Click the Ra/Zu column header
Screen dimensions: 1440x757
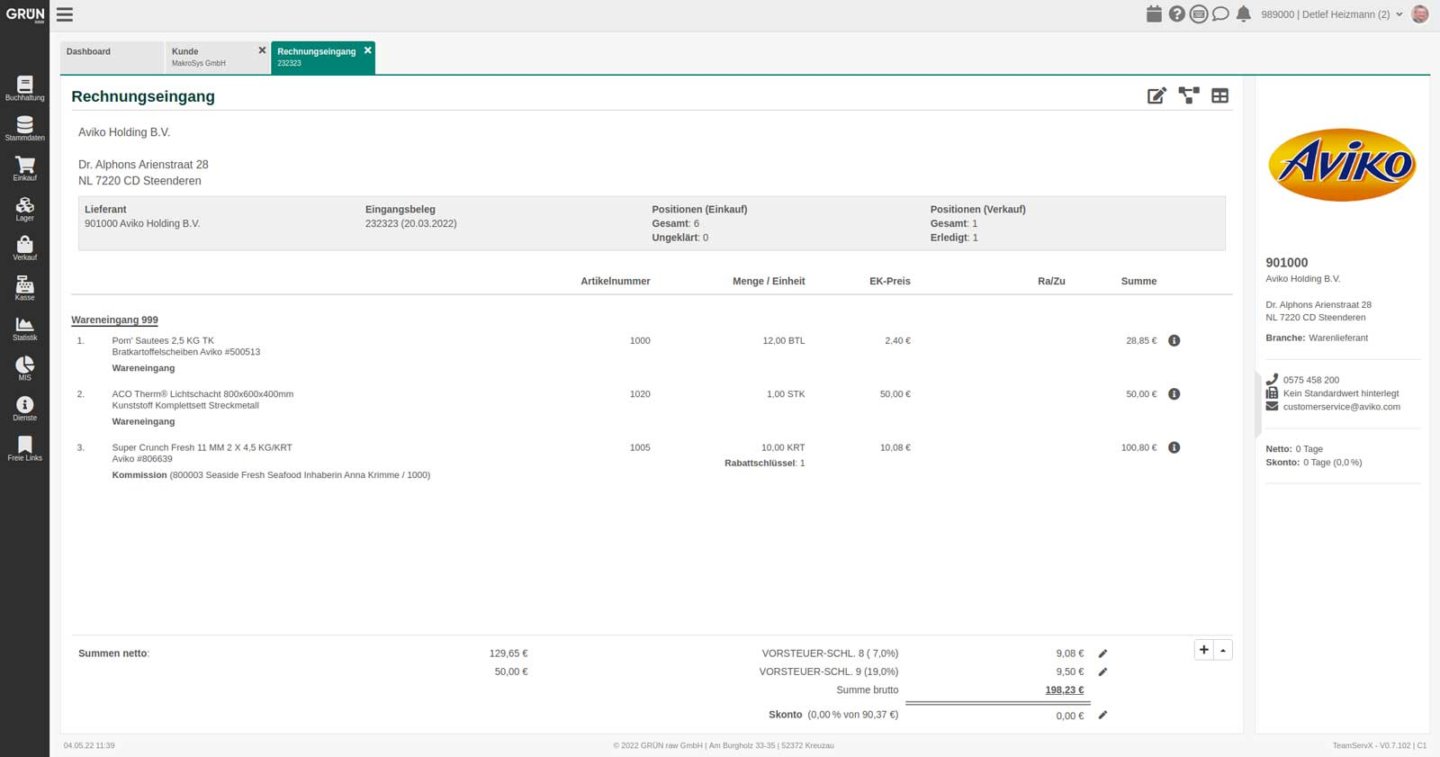[1051, 281]
